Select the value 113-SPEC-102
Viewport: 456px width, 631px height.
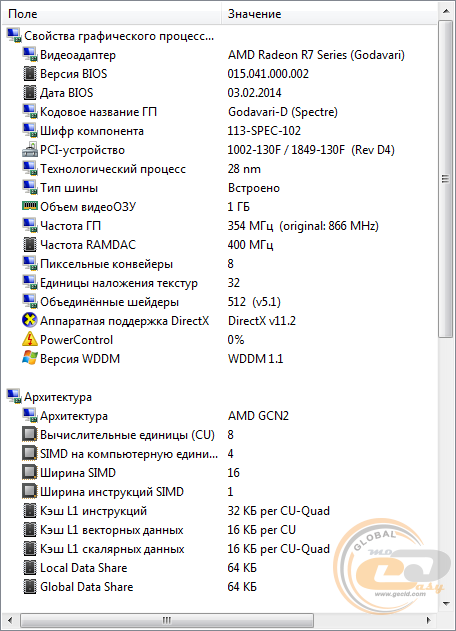click(264, 131)
